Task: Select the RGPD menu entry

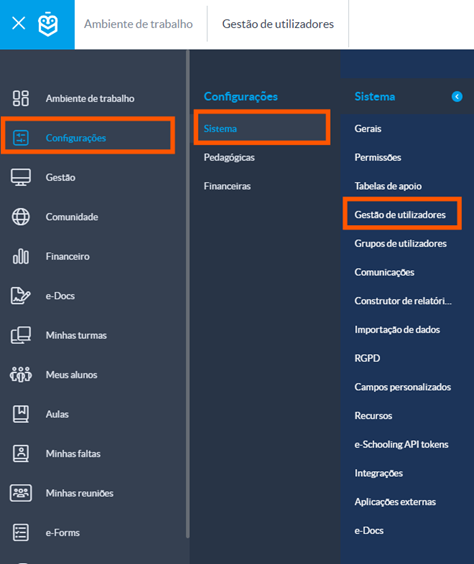Action: (x=367, y=358)
